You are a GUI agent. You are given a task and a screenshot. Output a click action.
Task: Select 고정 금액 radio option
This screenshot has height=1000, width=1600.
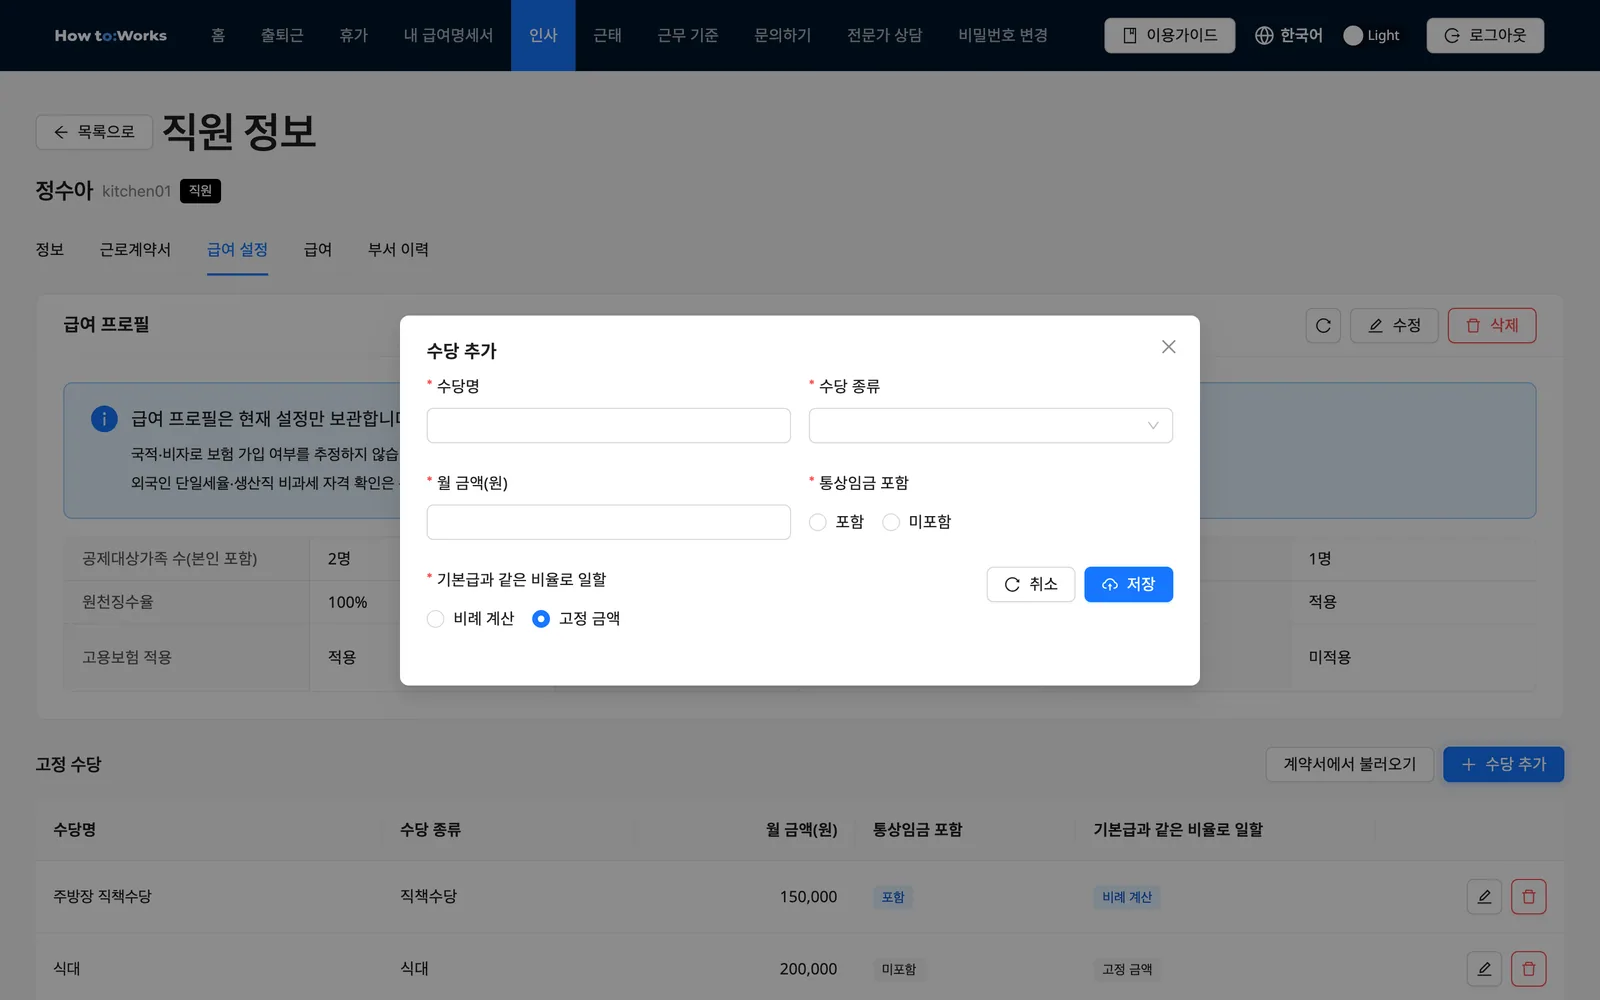pos(541,619)
